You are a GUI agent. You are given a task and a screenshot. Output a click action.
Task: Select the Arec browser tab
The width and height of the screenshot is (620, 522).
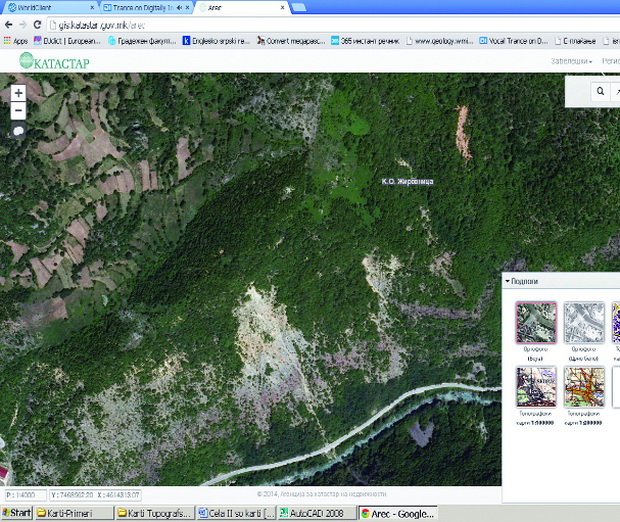click(x=241, y=8)
